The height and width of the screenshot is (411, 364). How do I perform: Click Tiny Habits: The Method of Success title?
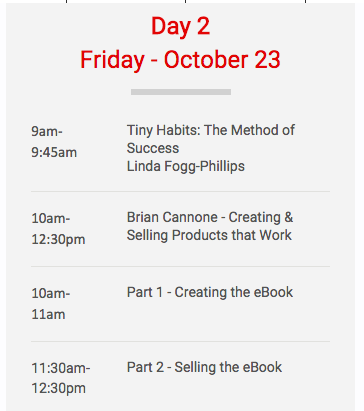(211, 139)
